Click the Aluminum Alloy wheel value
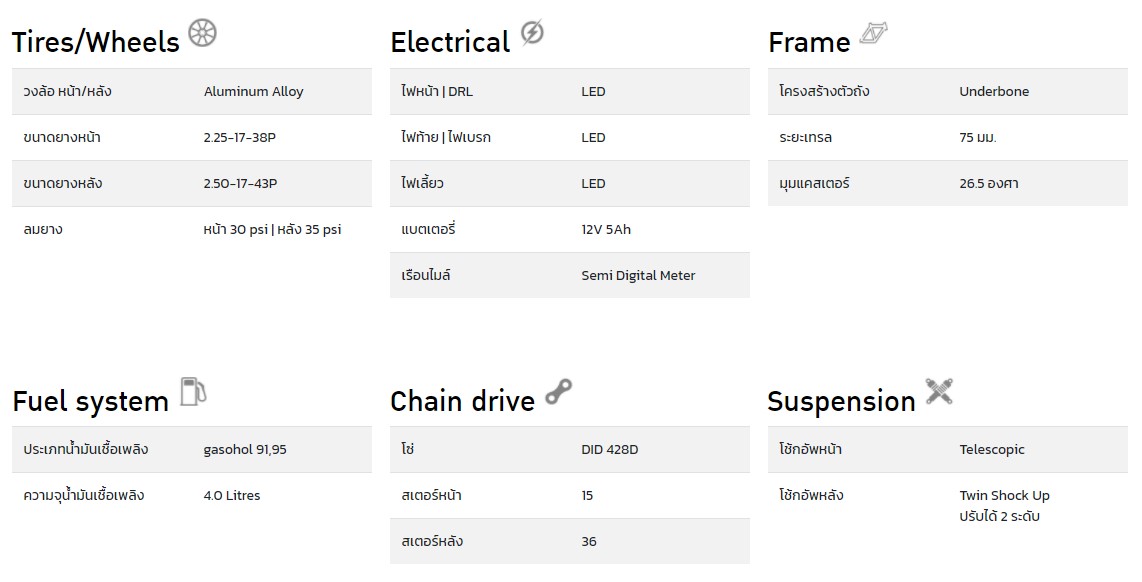1142x582 pixels. click(x=253, y=92)
